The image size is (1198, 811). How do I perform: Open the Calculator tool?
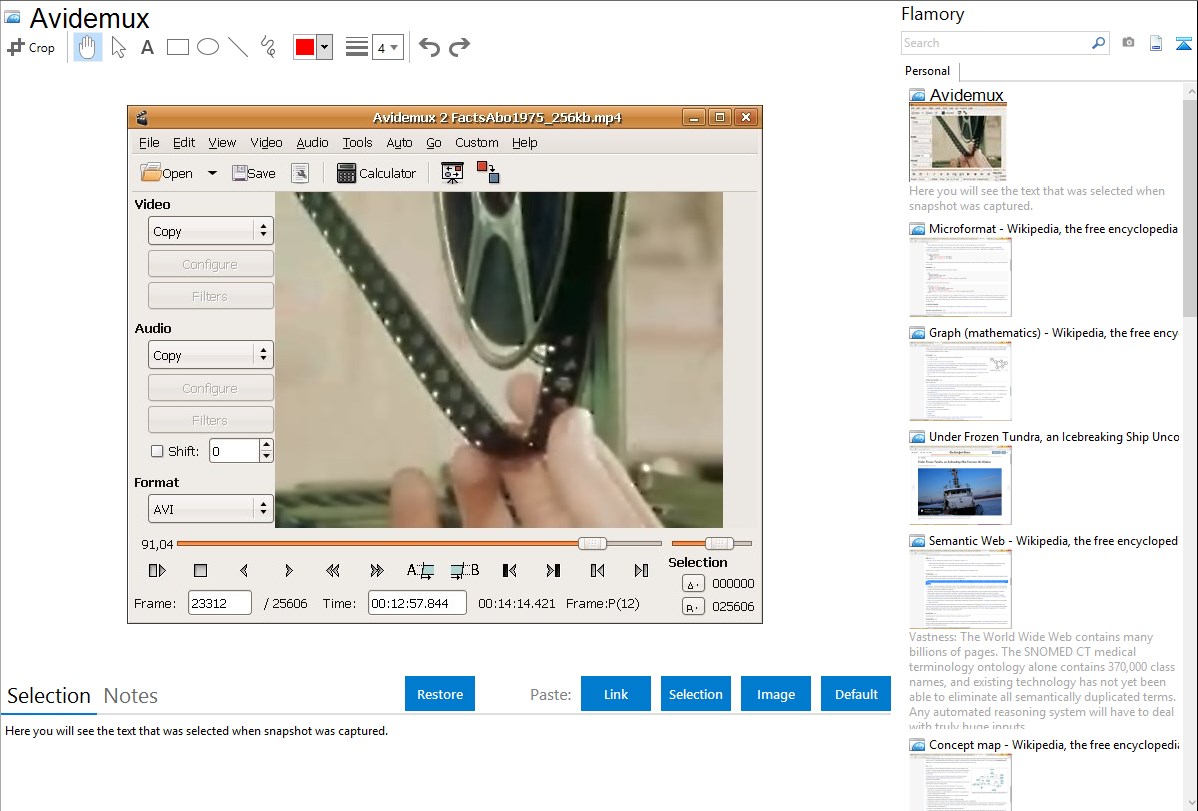click(x=377, y=174)
